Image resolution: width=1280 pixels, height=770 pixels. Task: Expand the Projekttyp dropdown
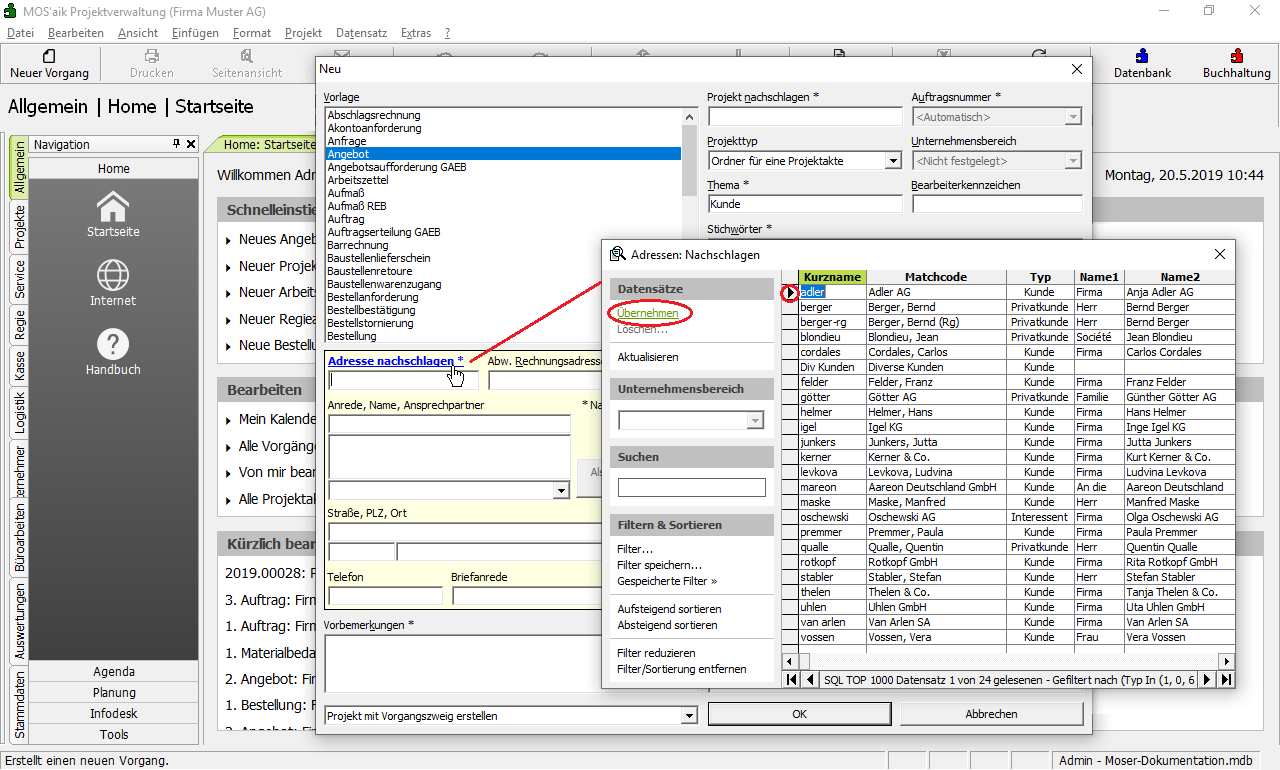tap(893, 161)
